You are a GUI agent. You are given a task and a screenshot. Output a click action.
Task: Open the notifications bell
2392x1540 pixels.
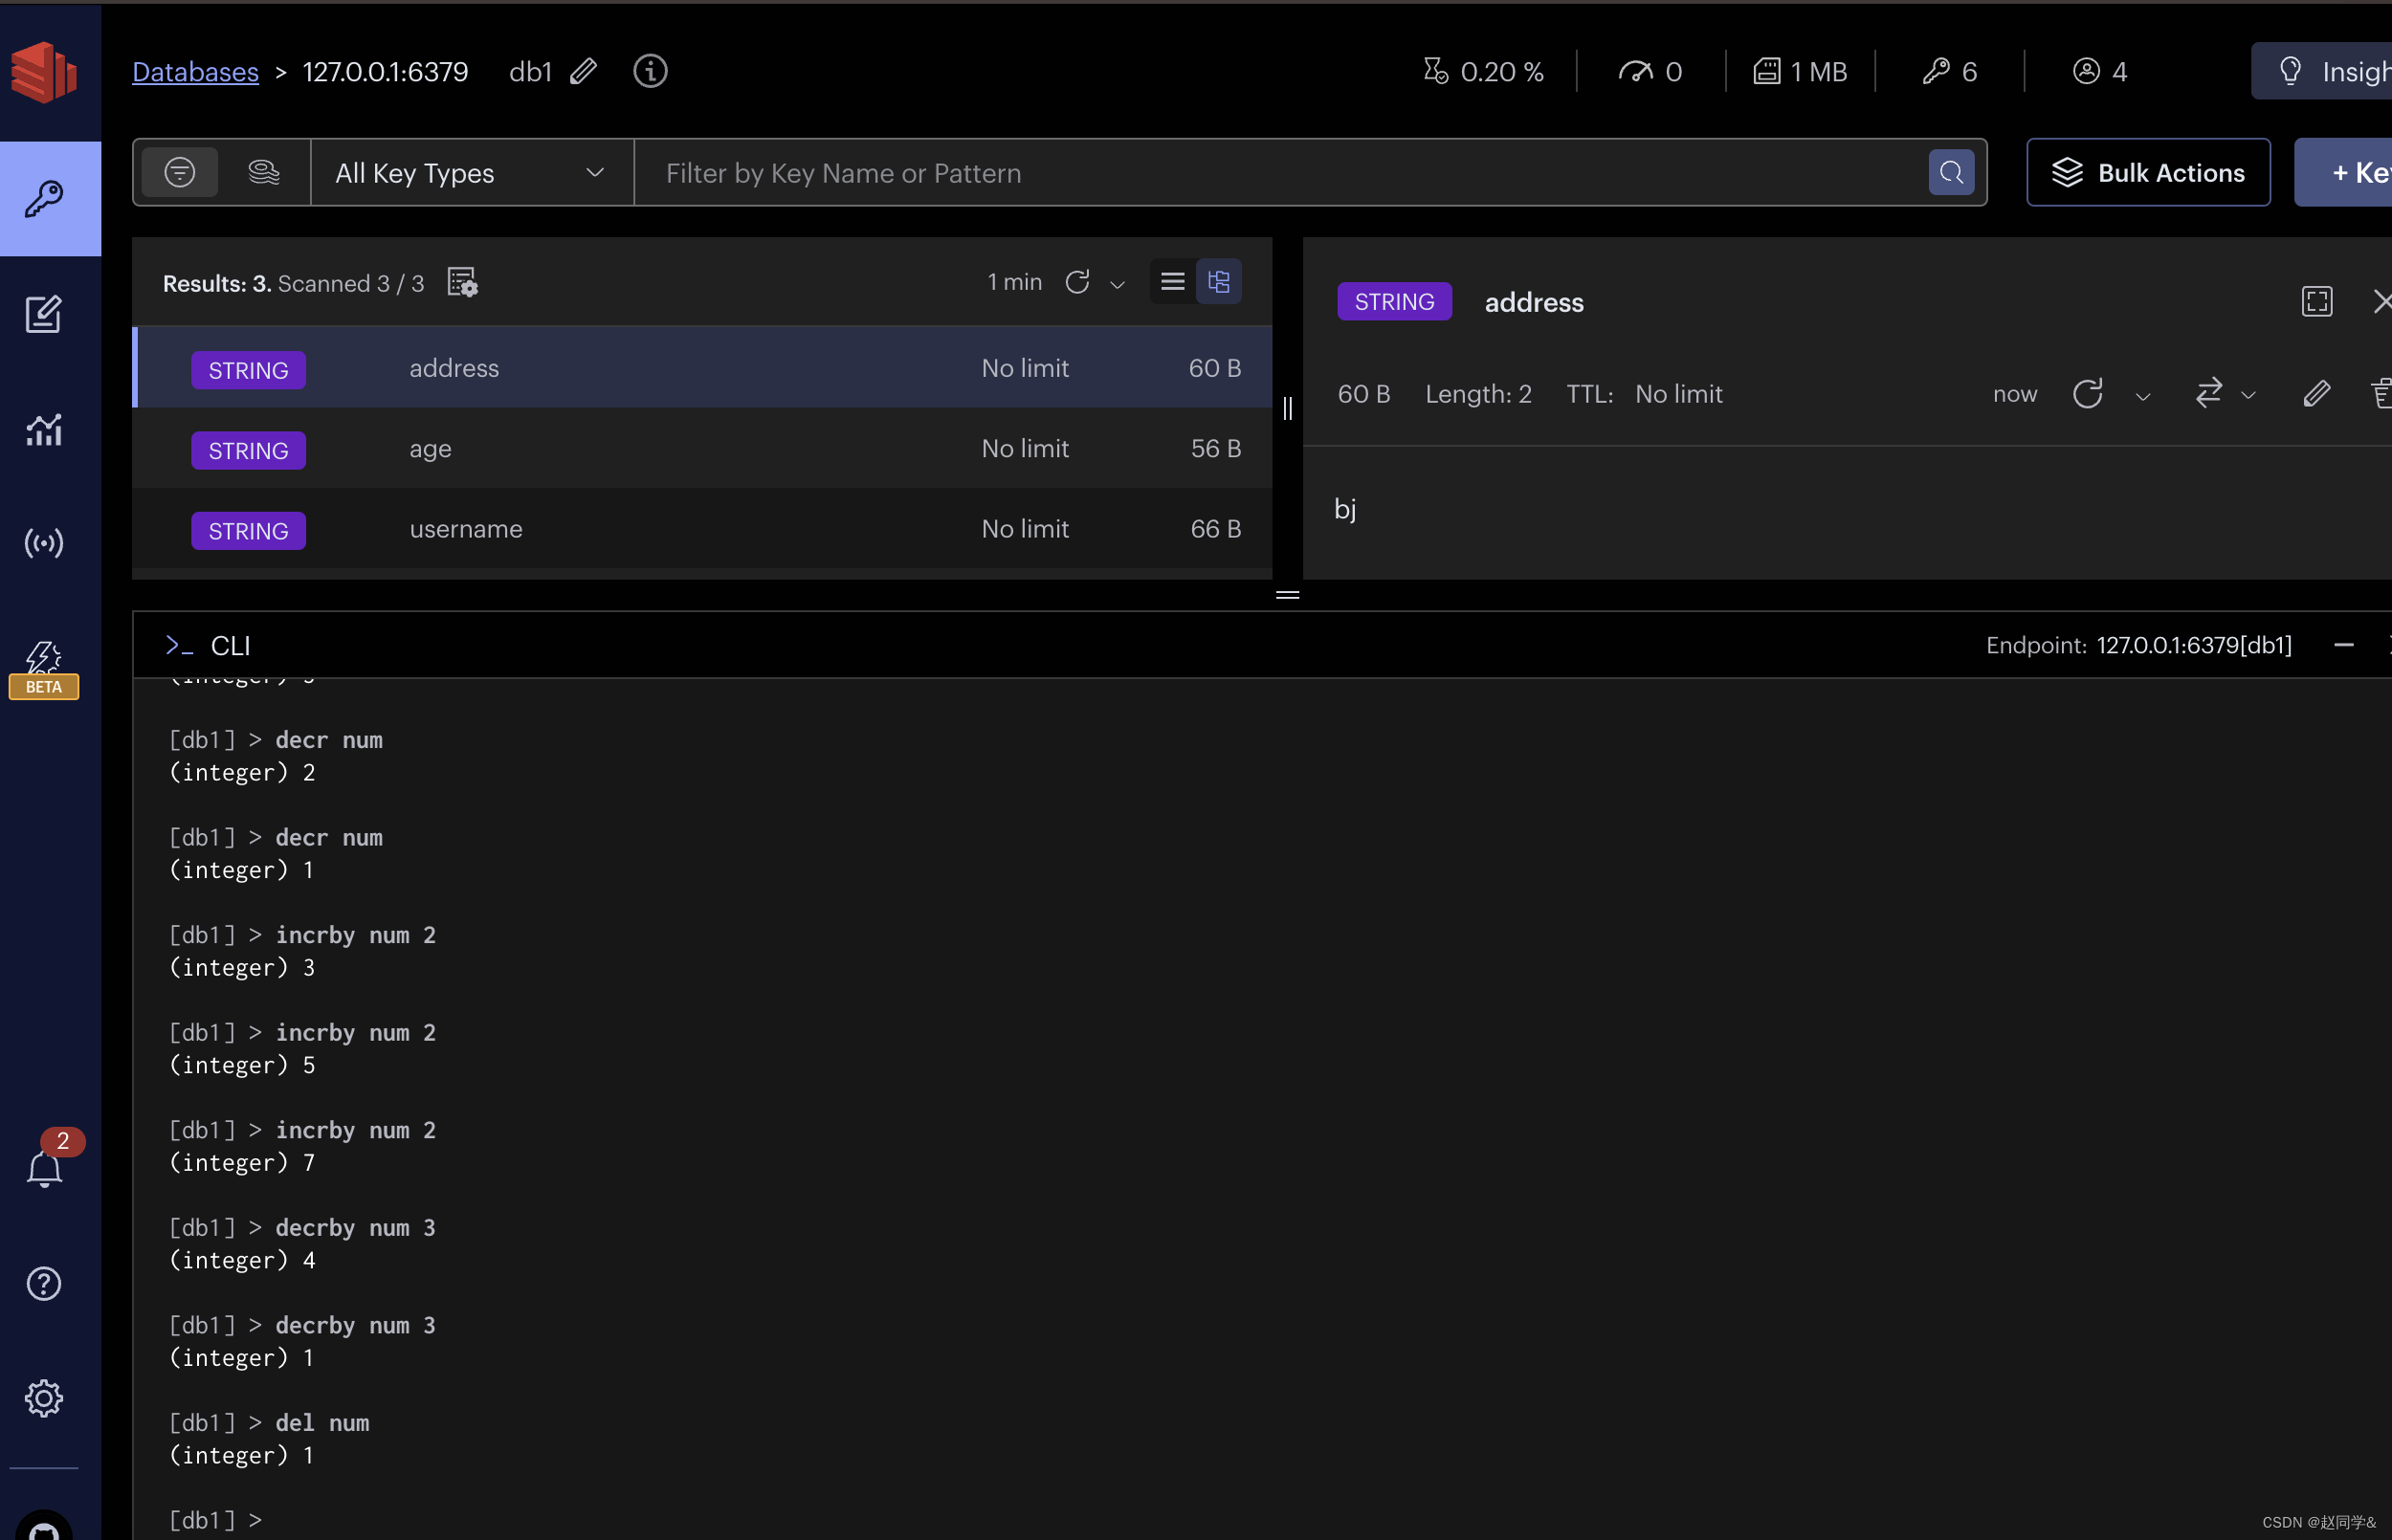click(x=43, y=1168)
